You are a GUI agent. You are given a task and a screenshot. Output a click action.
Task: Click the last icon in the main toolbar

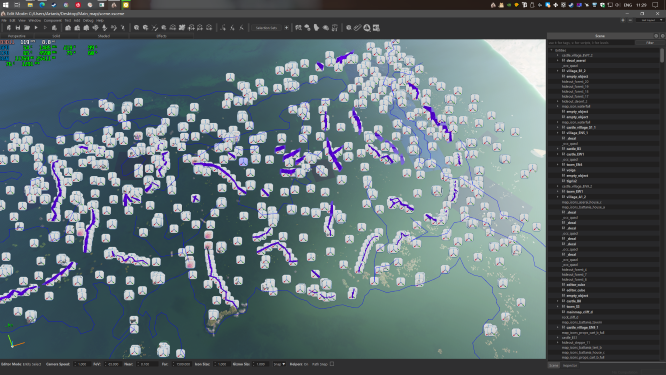(376, 28)
